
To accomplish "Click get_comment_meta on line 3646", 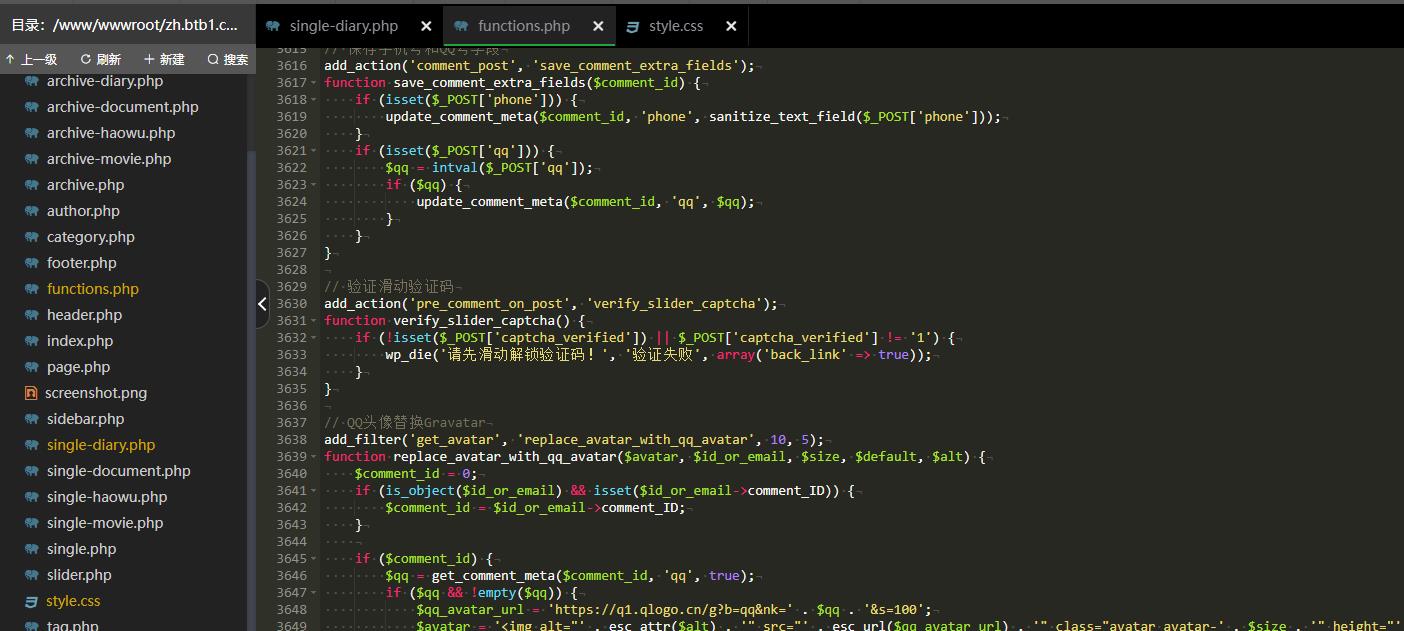I will [x=493, y=575].
